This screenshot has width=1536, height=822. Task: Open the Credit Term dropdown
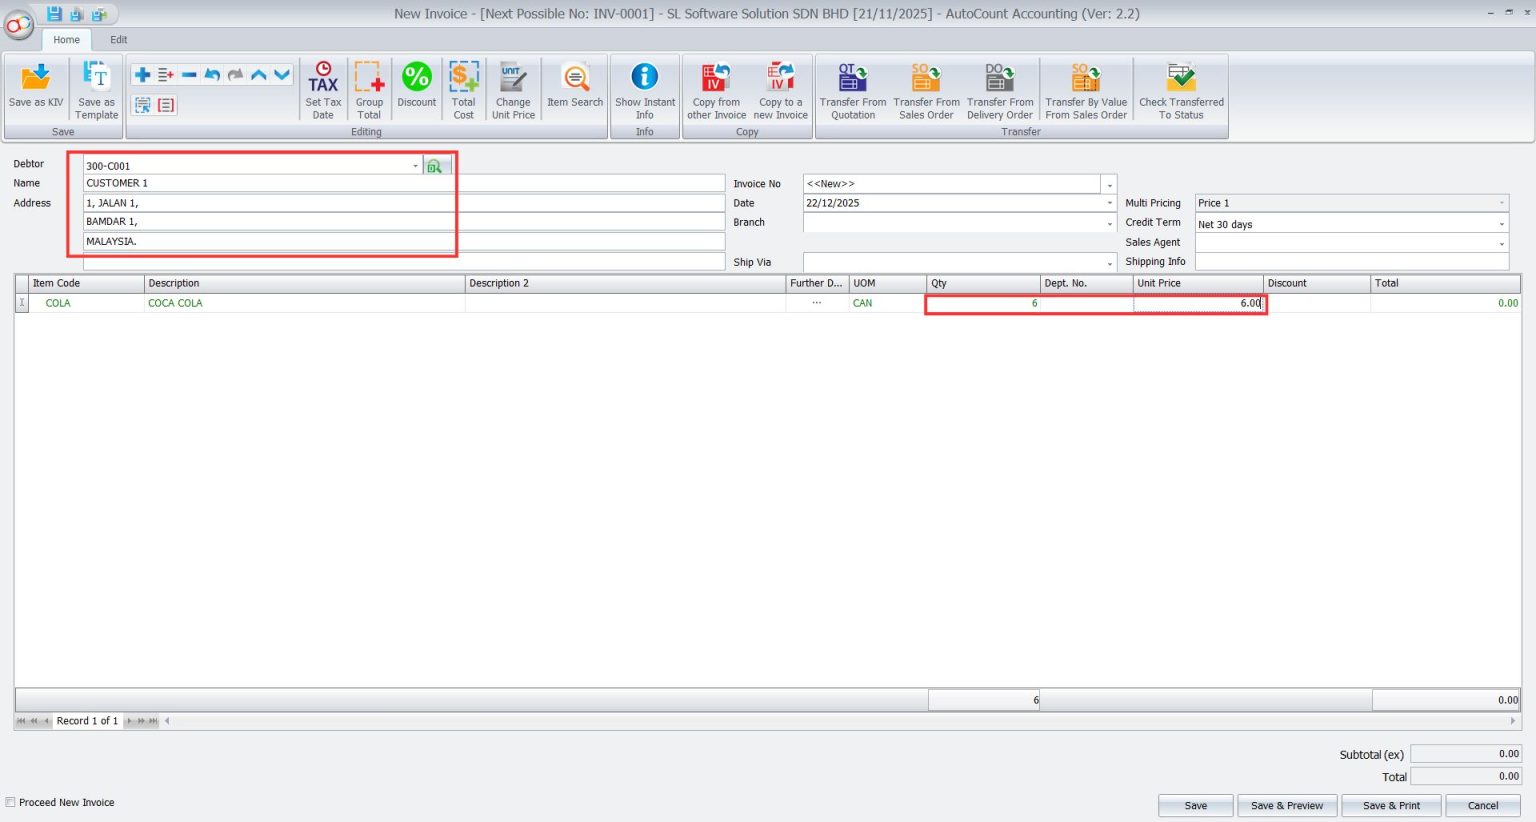(x=1501, y=224)
